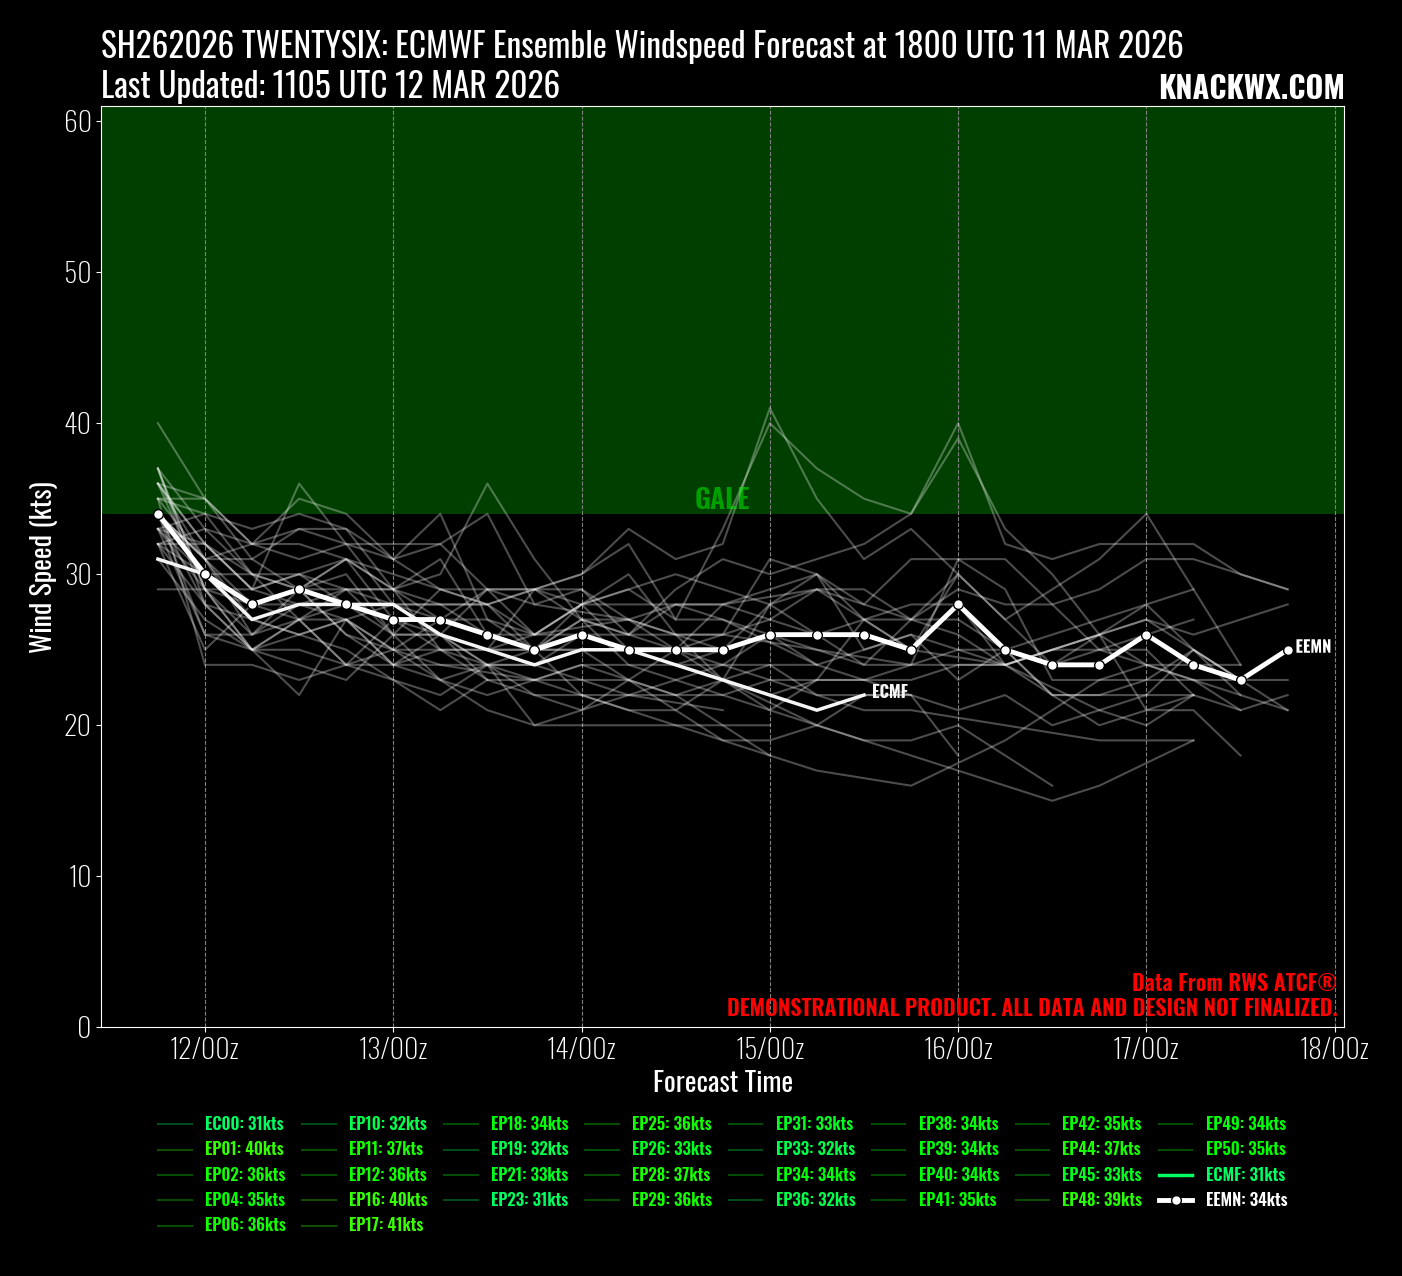Click the 15/00z x-axis tick label
This screenshot has width=1402, height=1276.
770,1049
